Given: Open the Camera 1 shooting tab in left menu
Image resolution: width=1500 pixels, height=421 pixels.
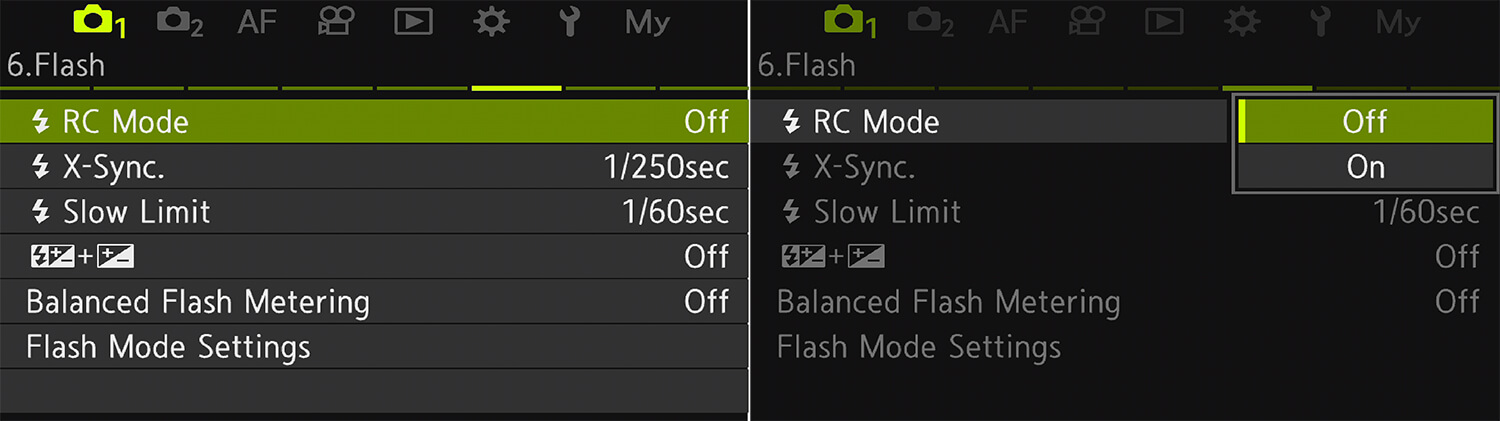Looking at the screenshot, I should 99,22.
